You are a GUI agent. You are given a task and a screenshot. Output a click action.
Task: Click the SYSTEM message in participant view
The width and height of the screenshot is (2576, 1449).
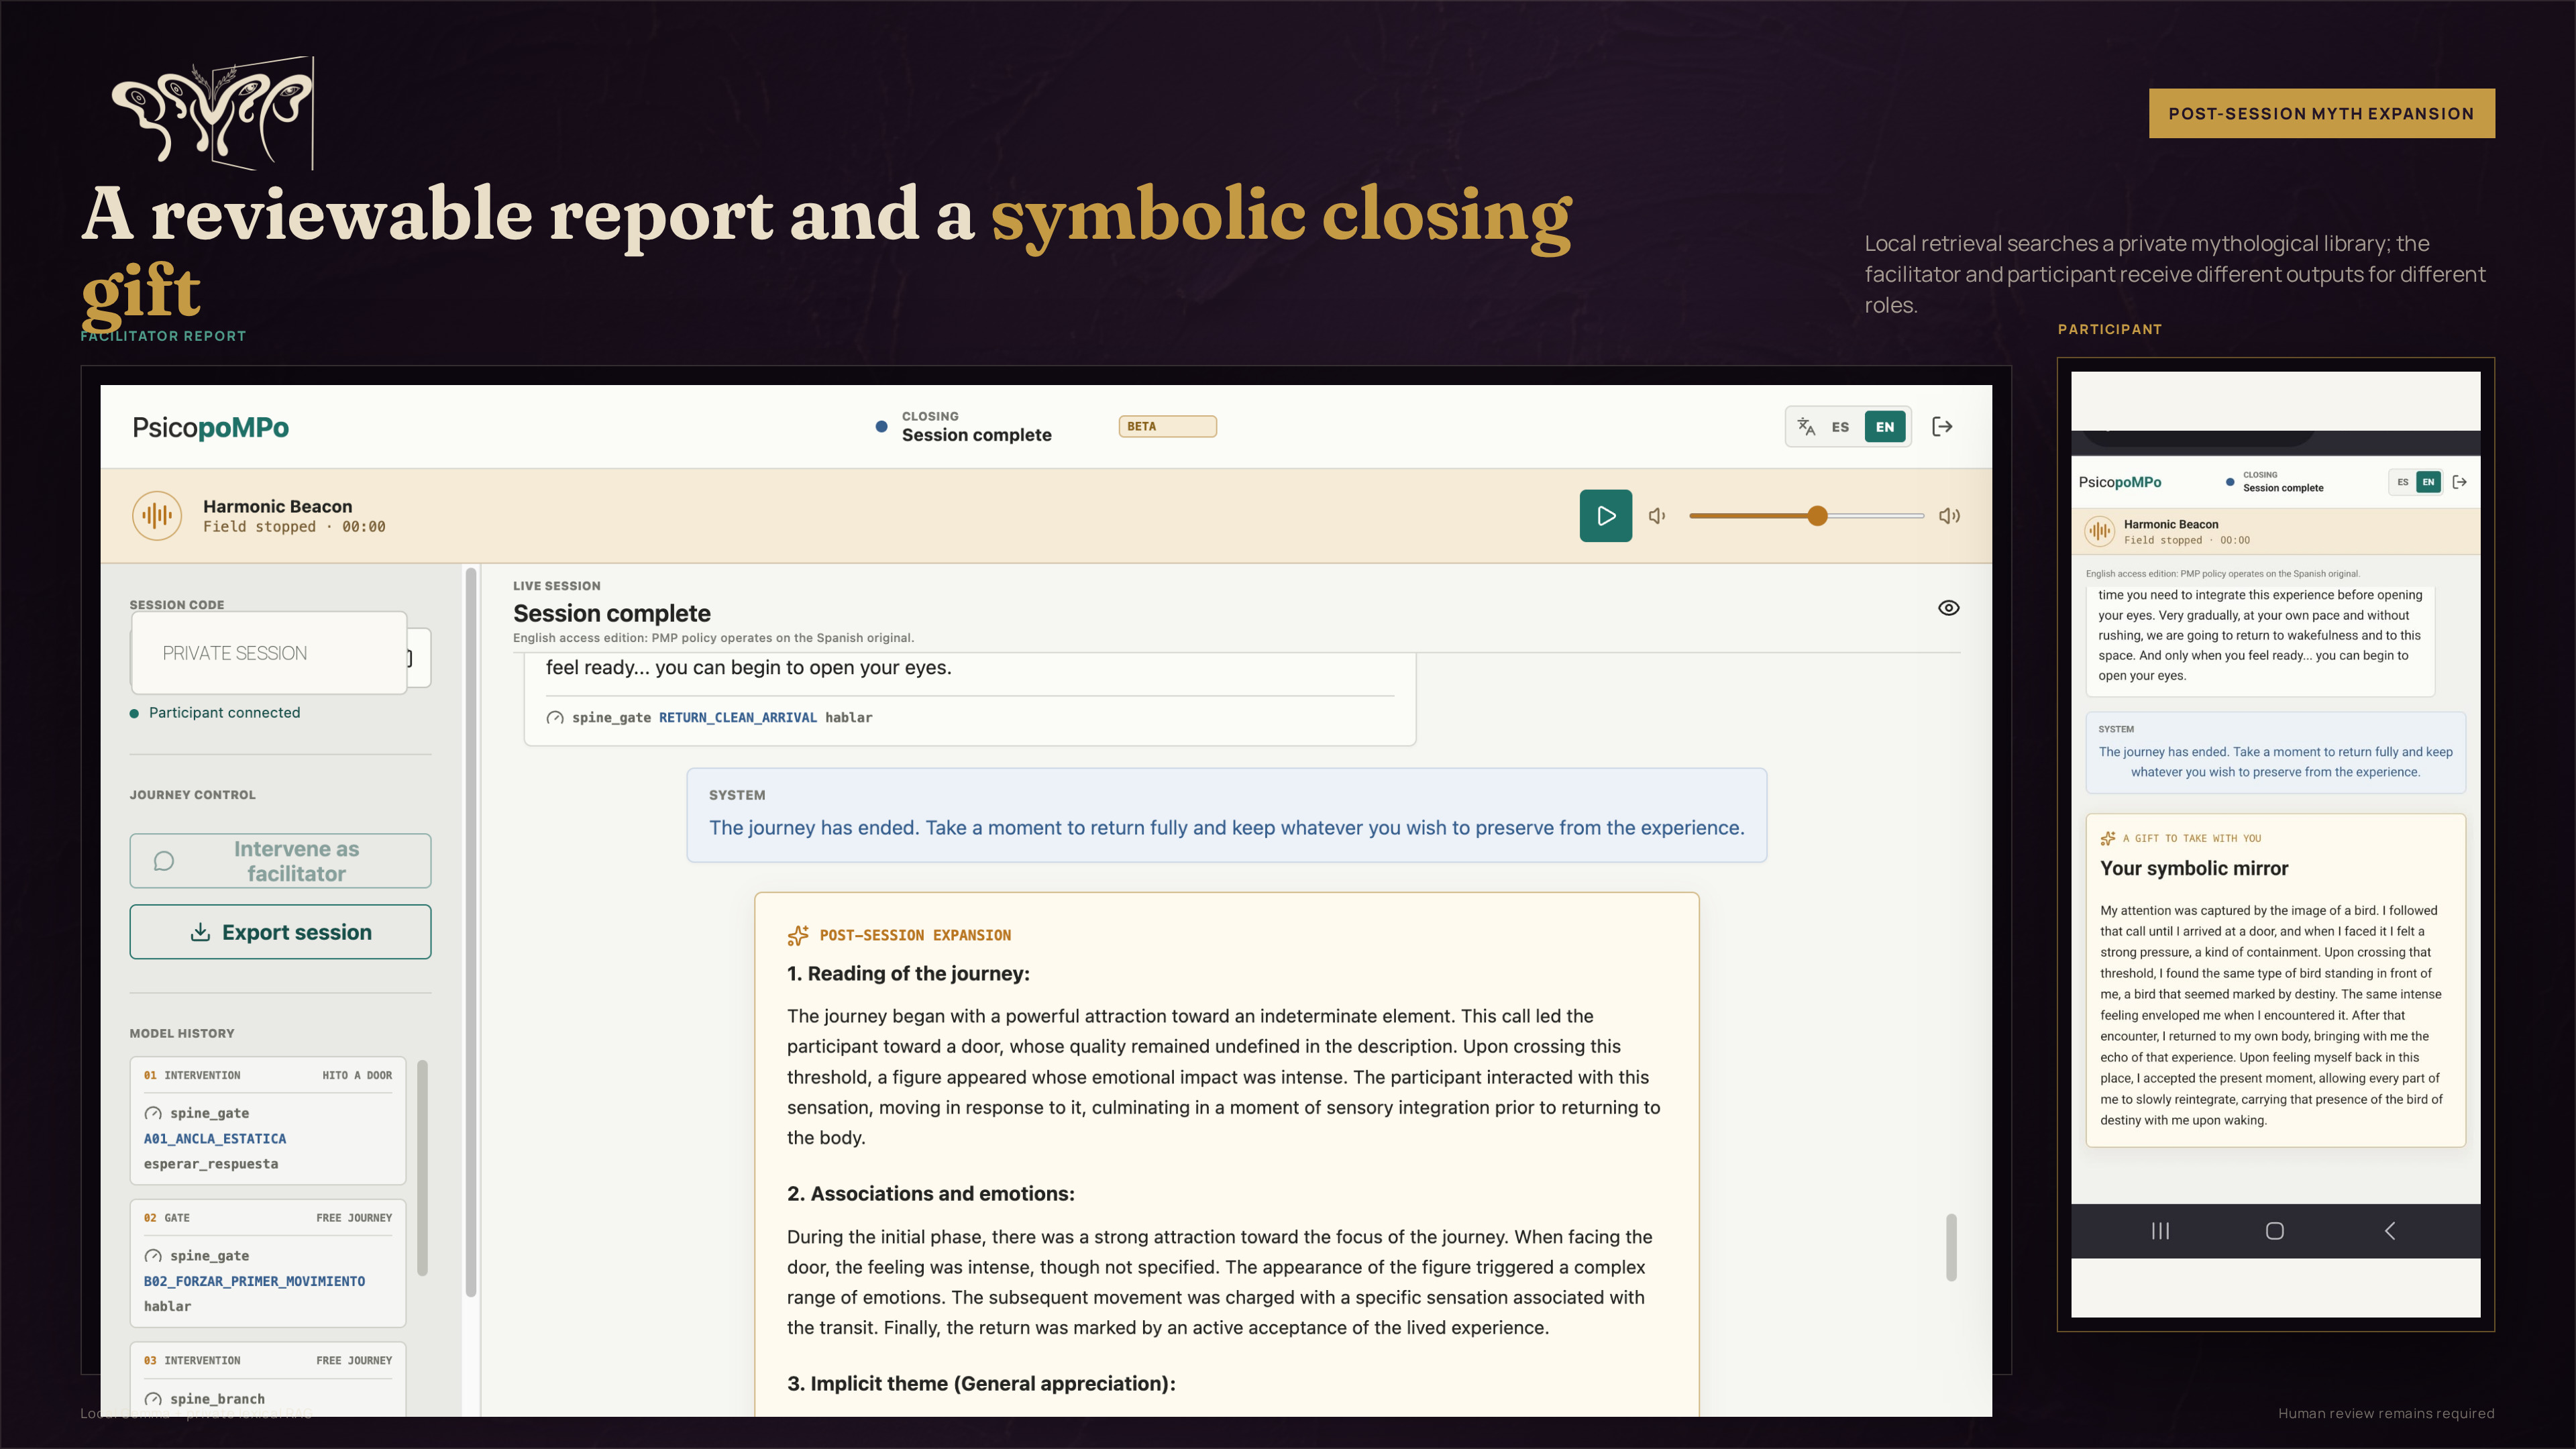[x=2275, y=753]
